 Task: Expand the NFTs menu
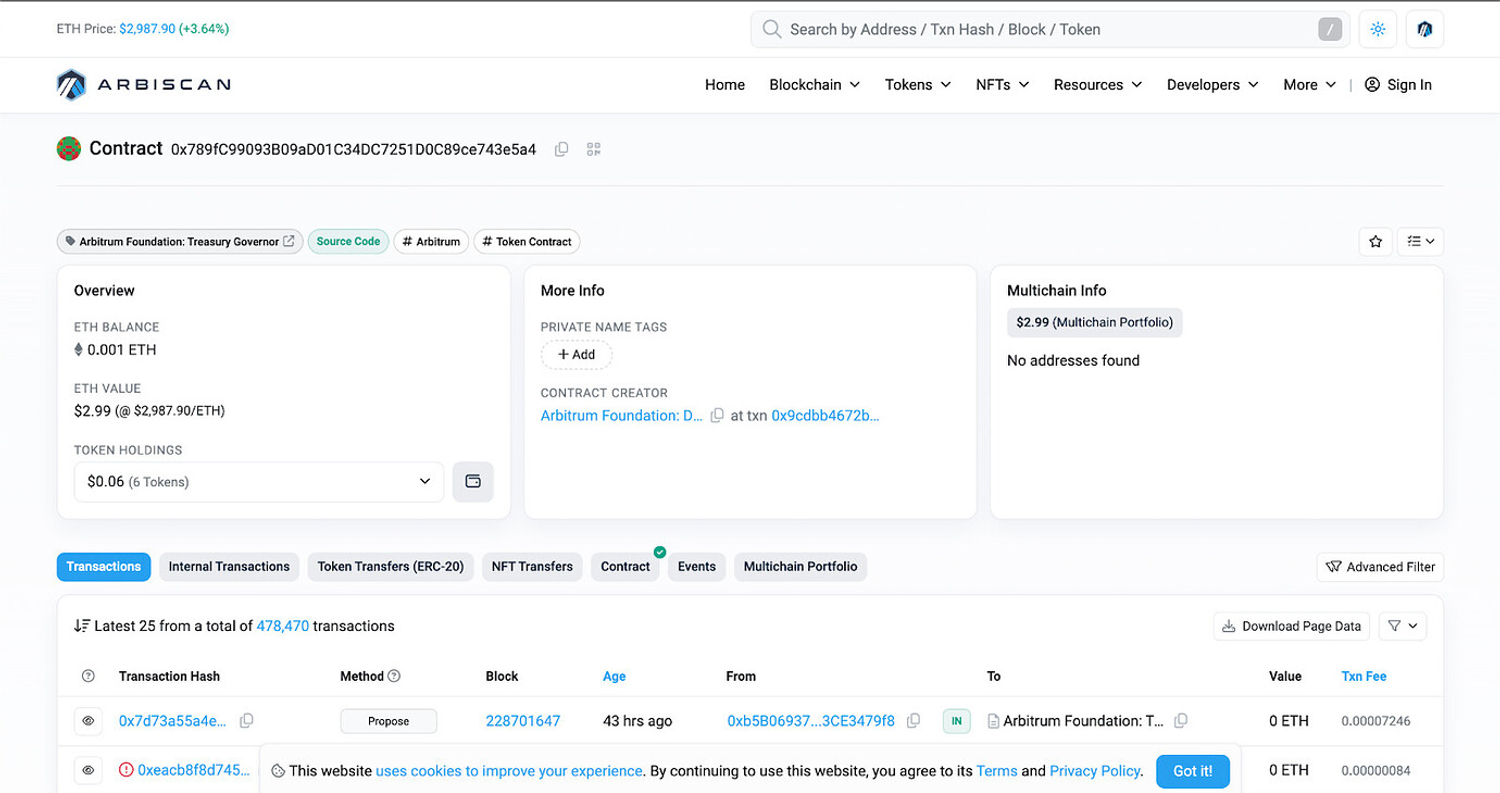1002,85
